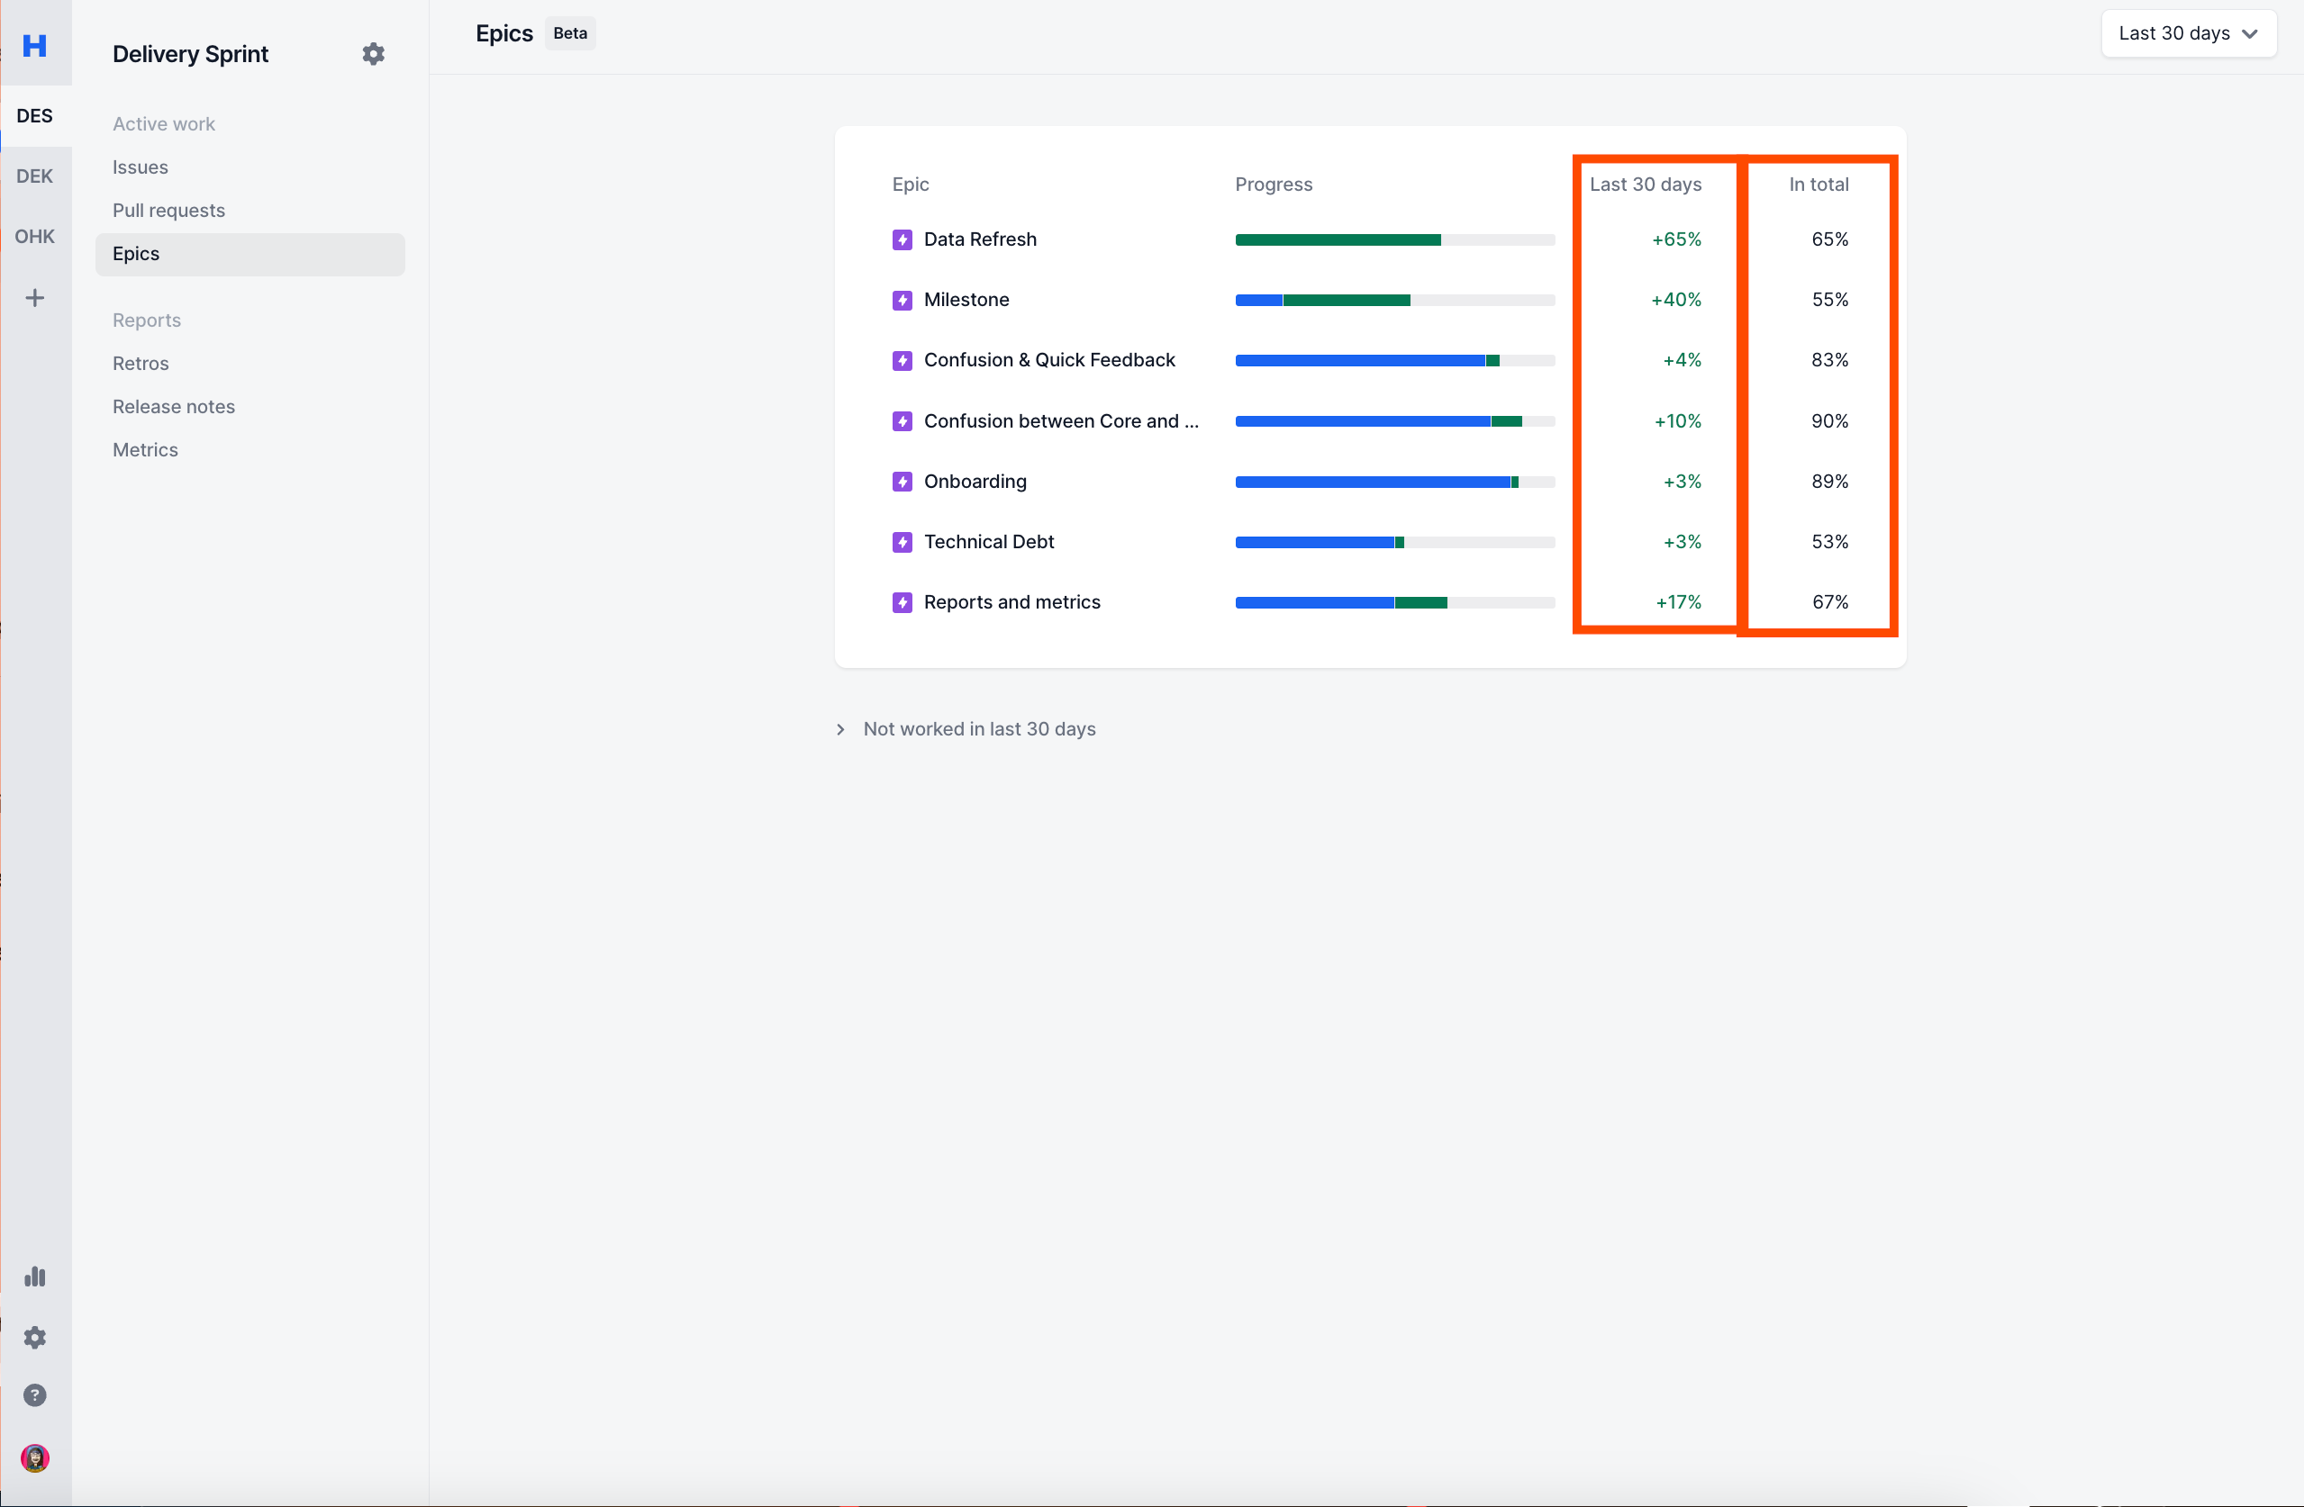The image size is (2304, 1507).
Task: Open the Onboarding epic
Action: coord(974,481)
